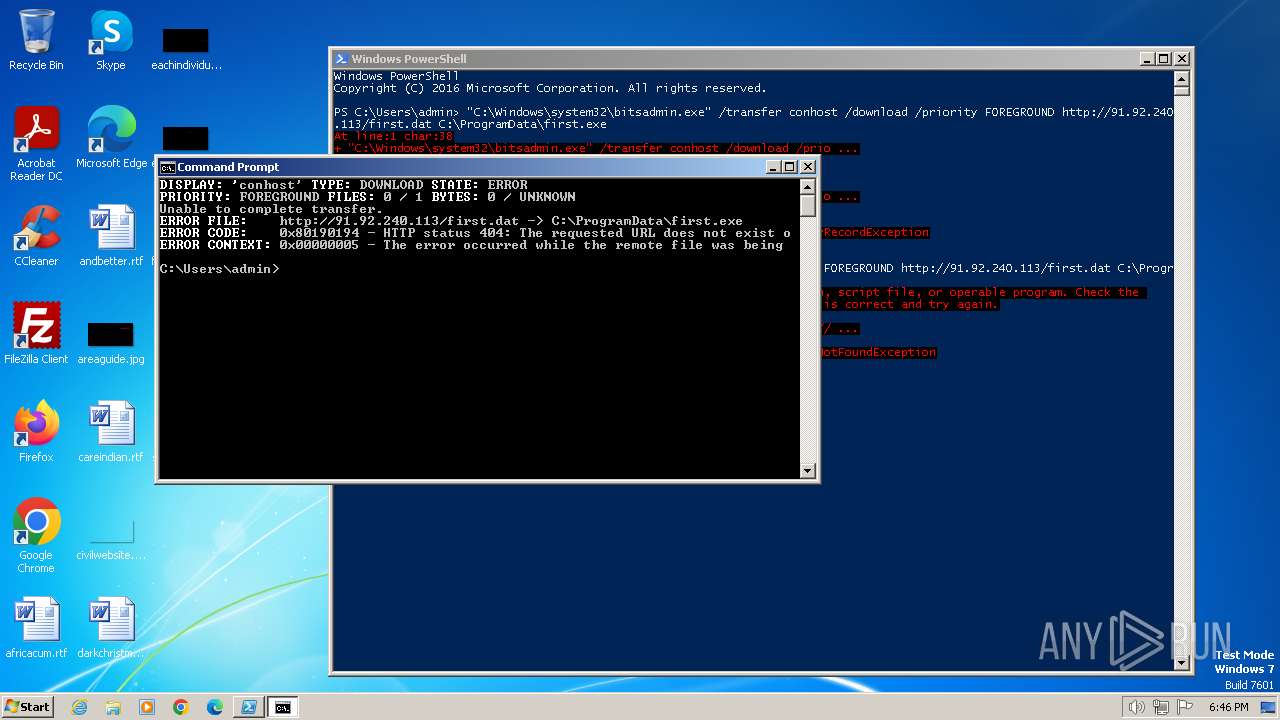The width and height of the screenshot is (1280, 720).
Task: Launch the FileZilla Client shortcut
Action: [36, 334]
